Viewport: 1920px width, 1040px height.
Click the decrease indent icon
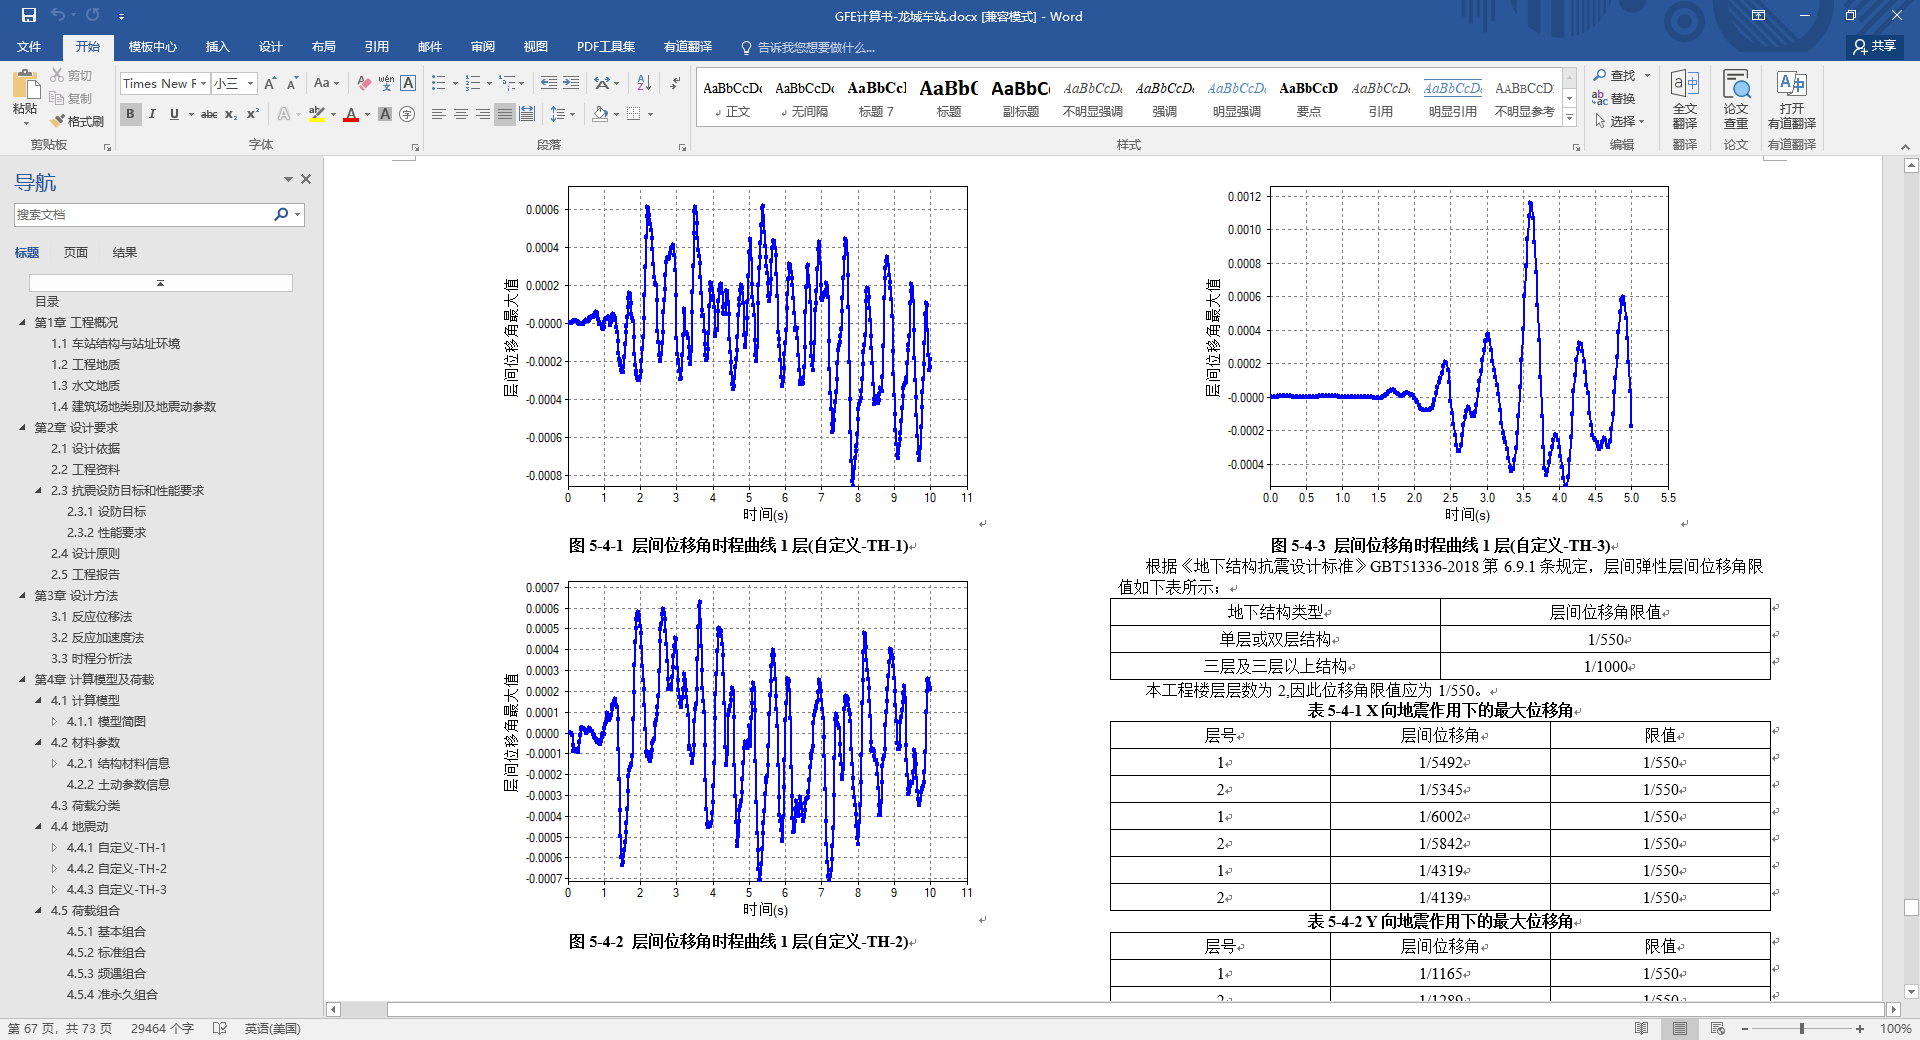click(549, 83)
